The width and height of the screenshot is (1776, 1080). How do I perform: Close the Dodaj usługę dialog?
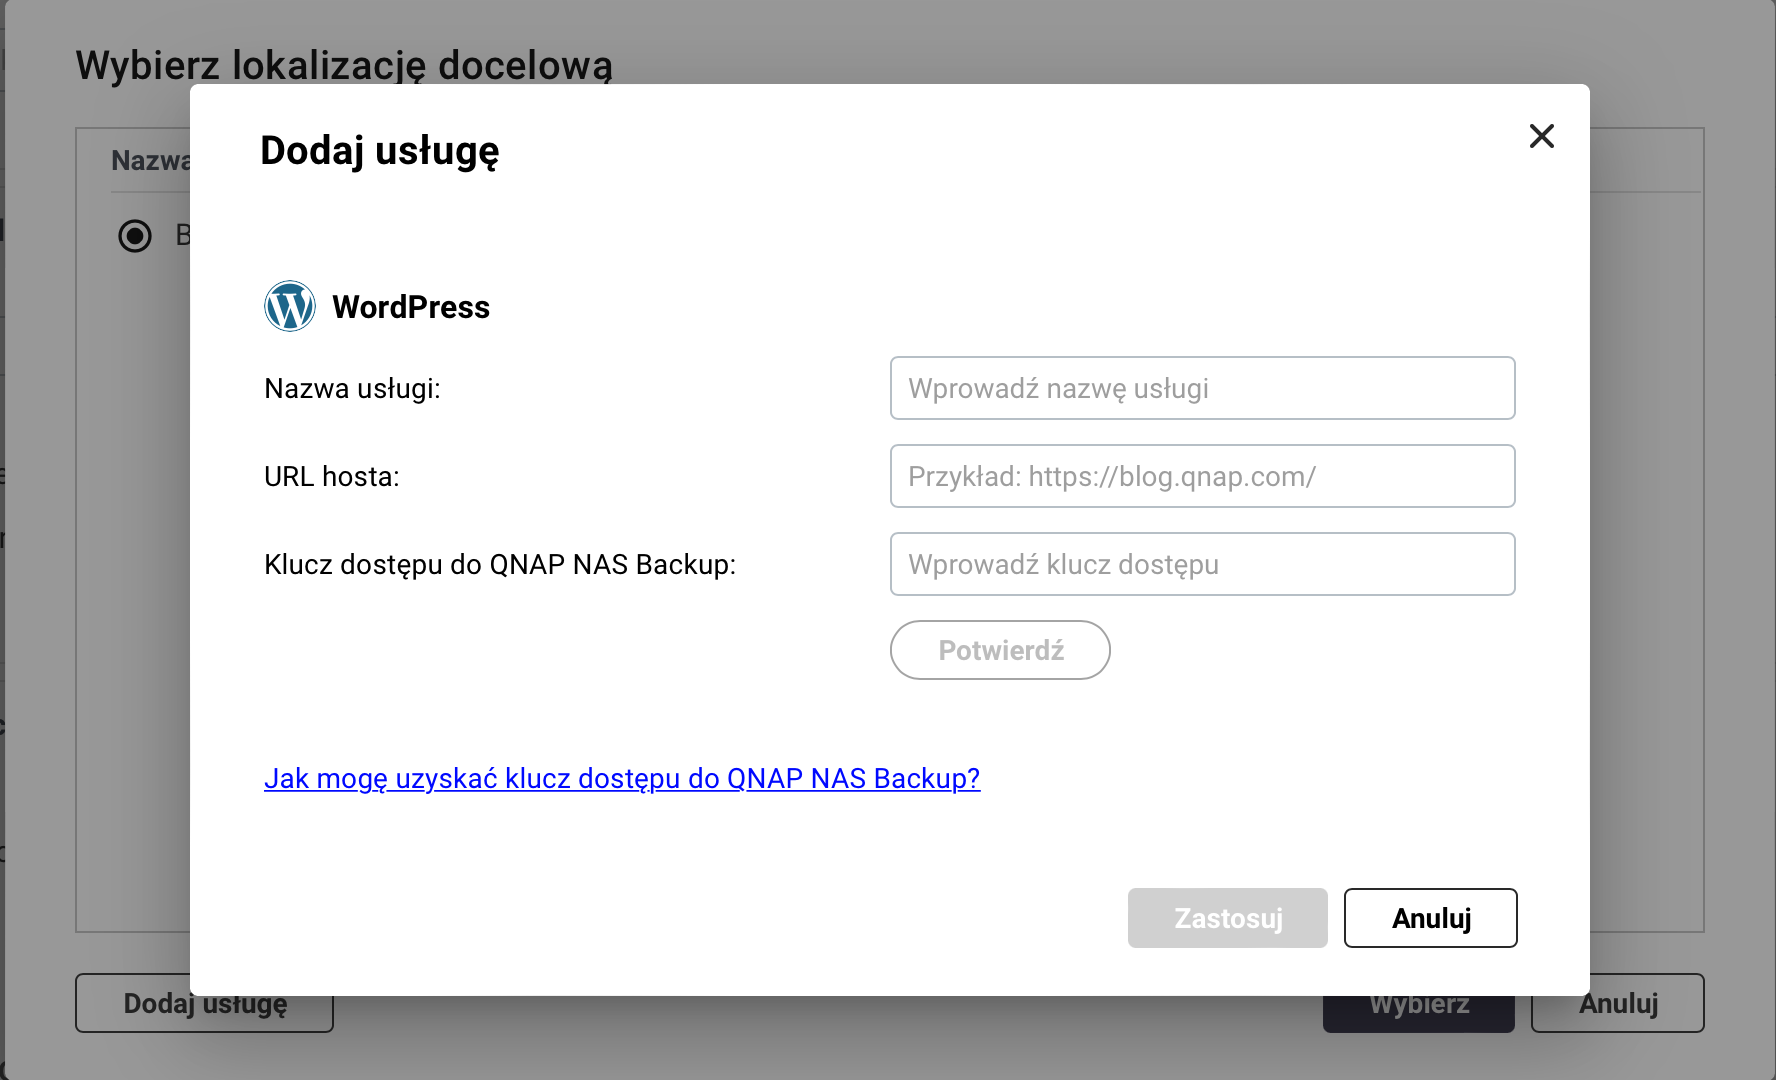tap(1541, 136)
